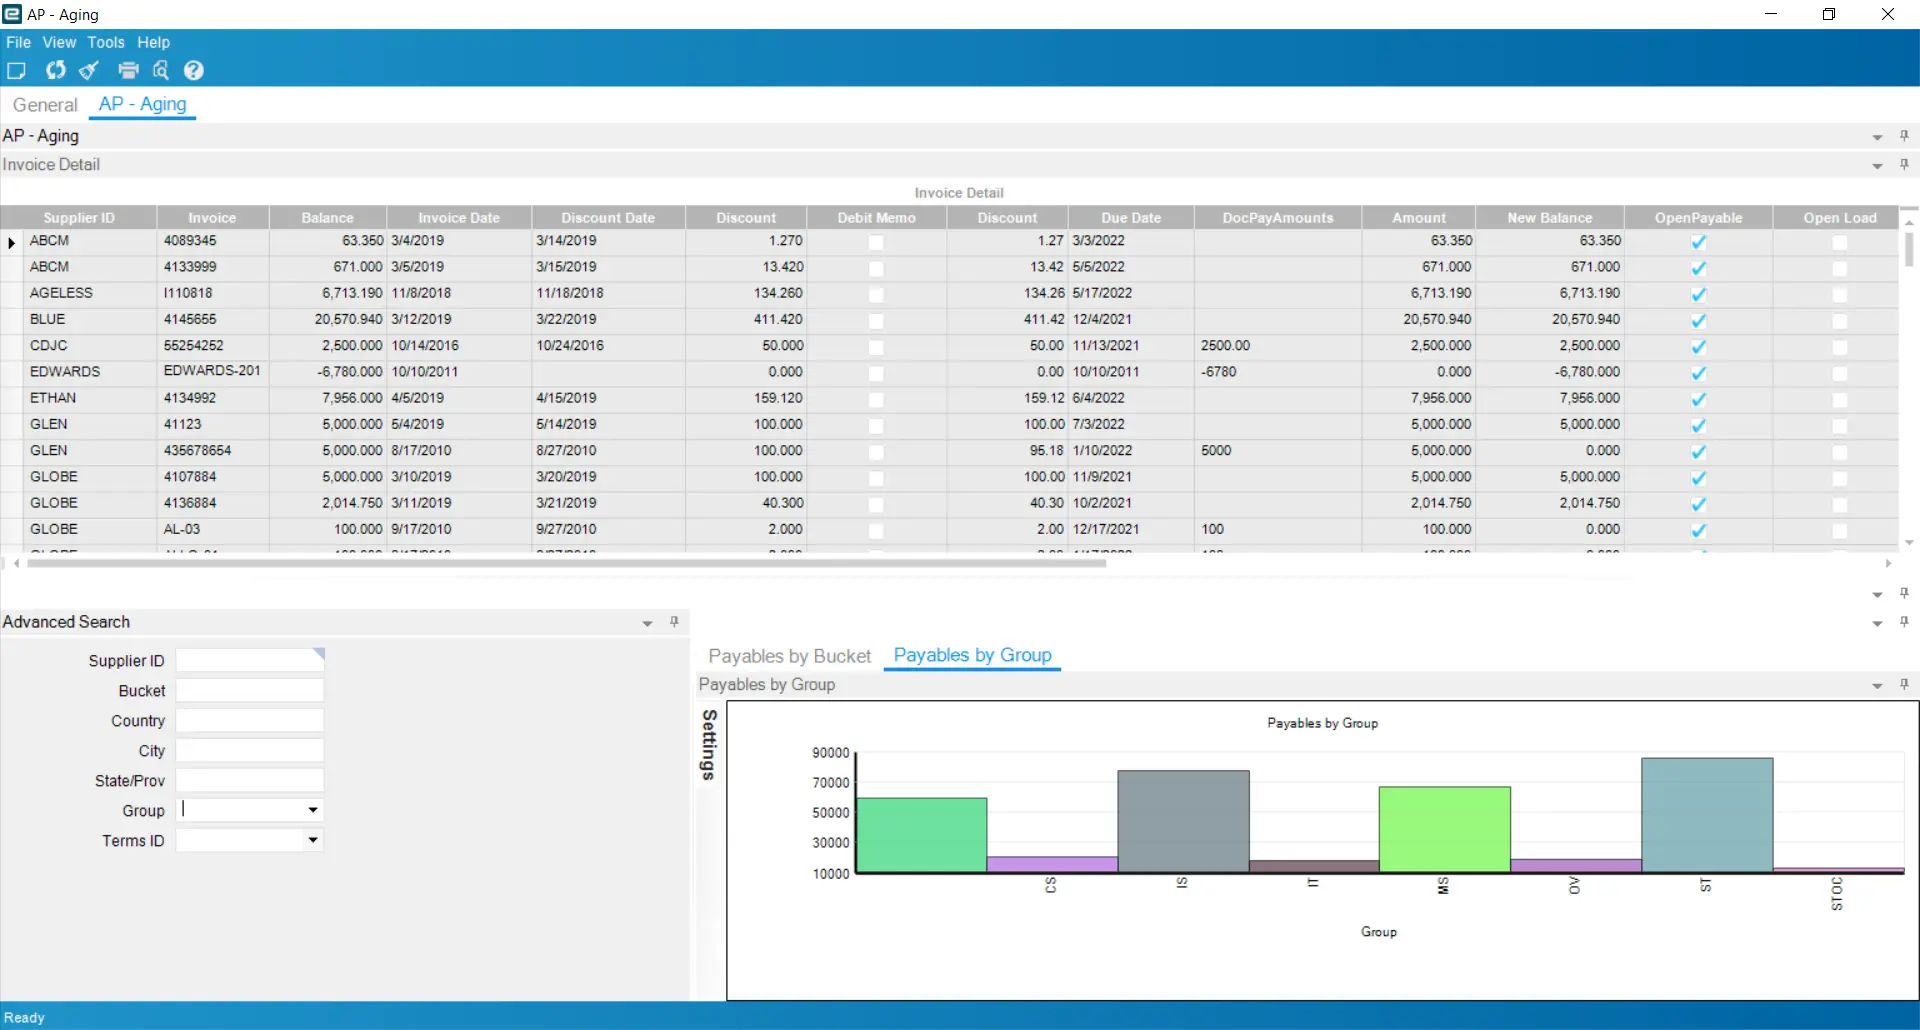Click the gray IS bar in chart
1920x1030 pixels.
1183,821
